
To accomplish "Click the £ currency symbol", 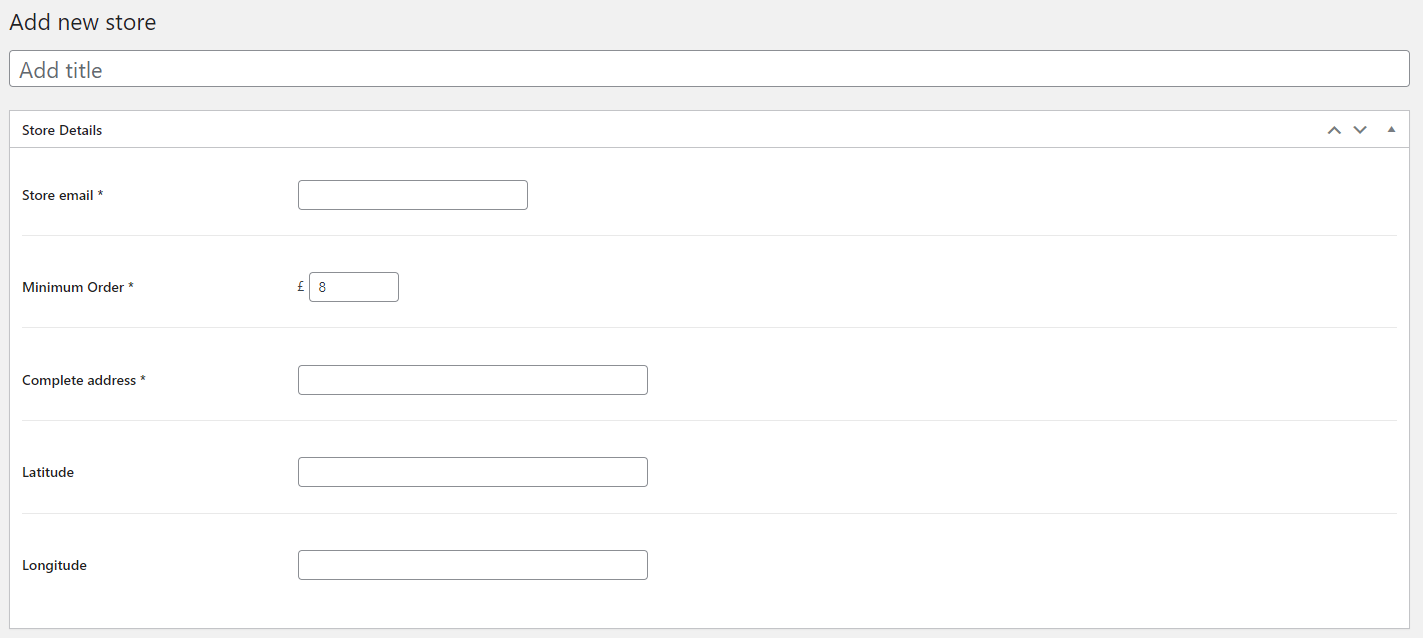I will pos(301,287).
